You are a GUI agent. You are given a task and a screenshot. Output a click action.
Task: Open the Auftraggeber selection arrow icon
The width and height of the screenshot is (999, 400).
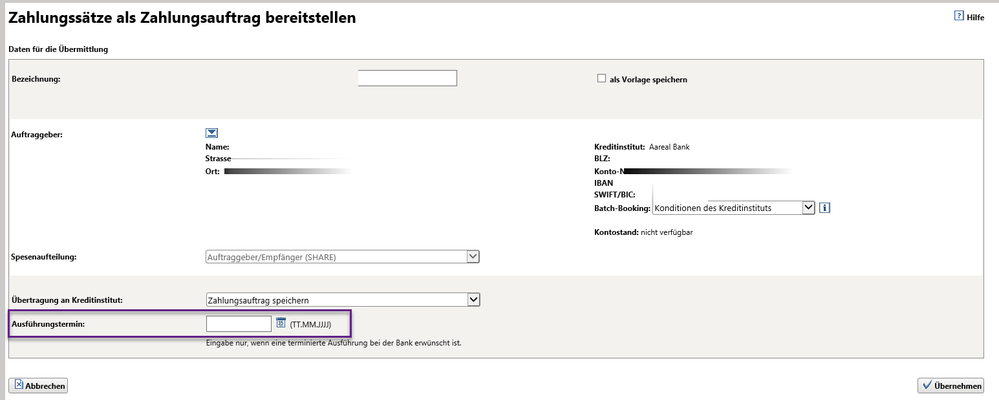click(212, 133)
